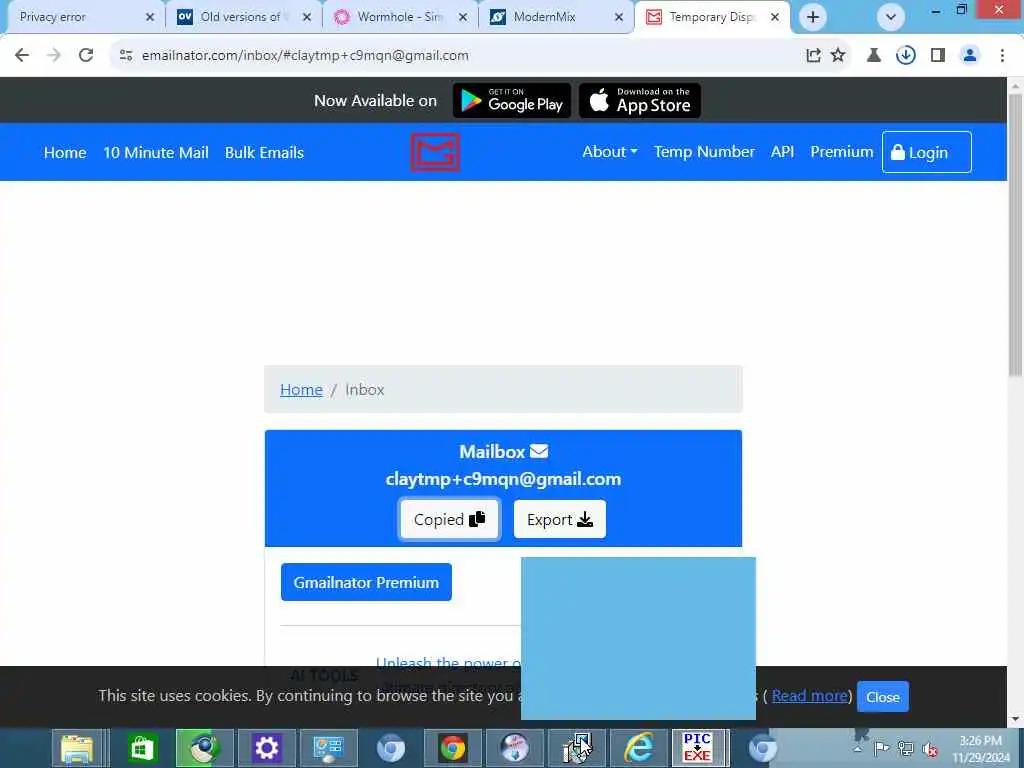Click the address bar URL field
Screen dimensions: 1024x768
457,56
